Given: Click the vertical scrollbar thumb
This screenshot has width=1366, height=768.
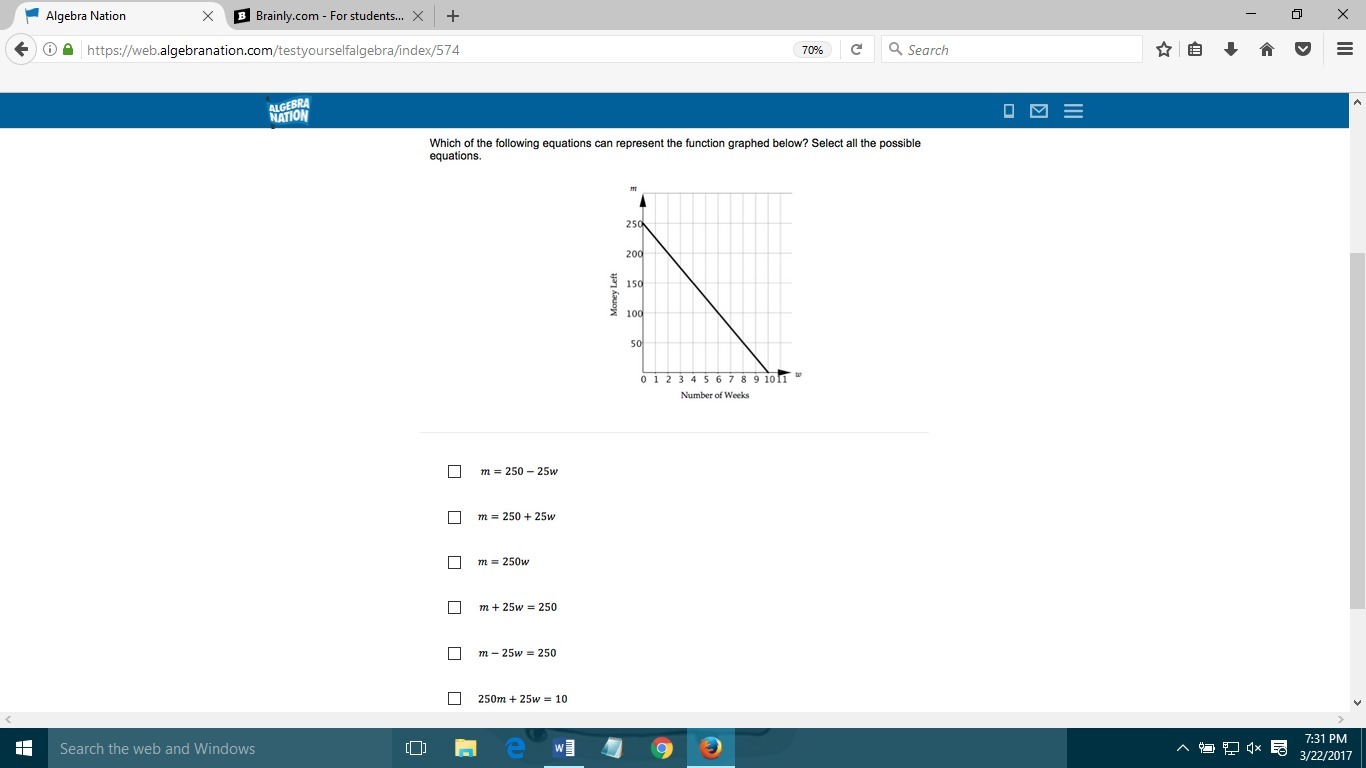Looking at the screenshot, I should click(1357, 430).
